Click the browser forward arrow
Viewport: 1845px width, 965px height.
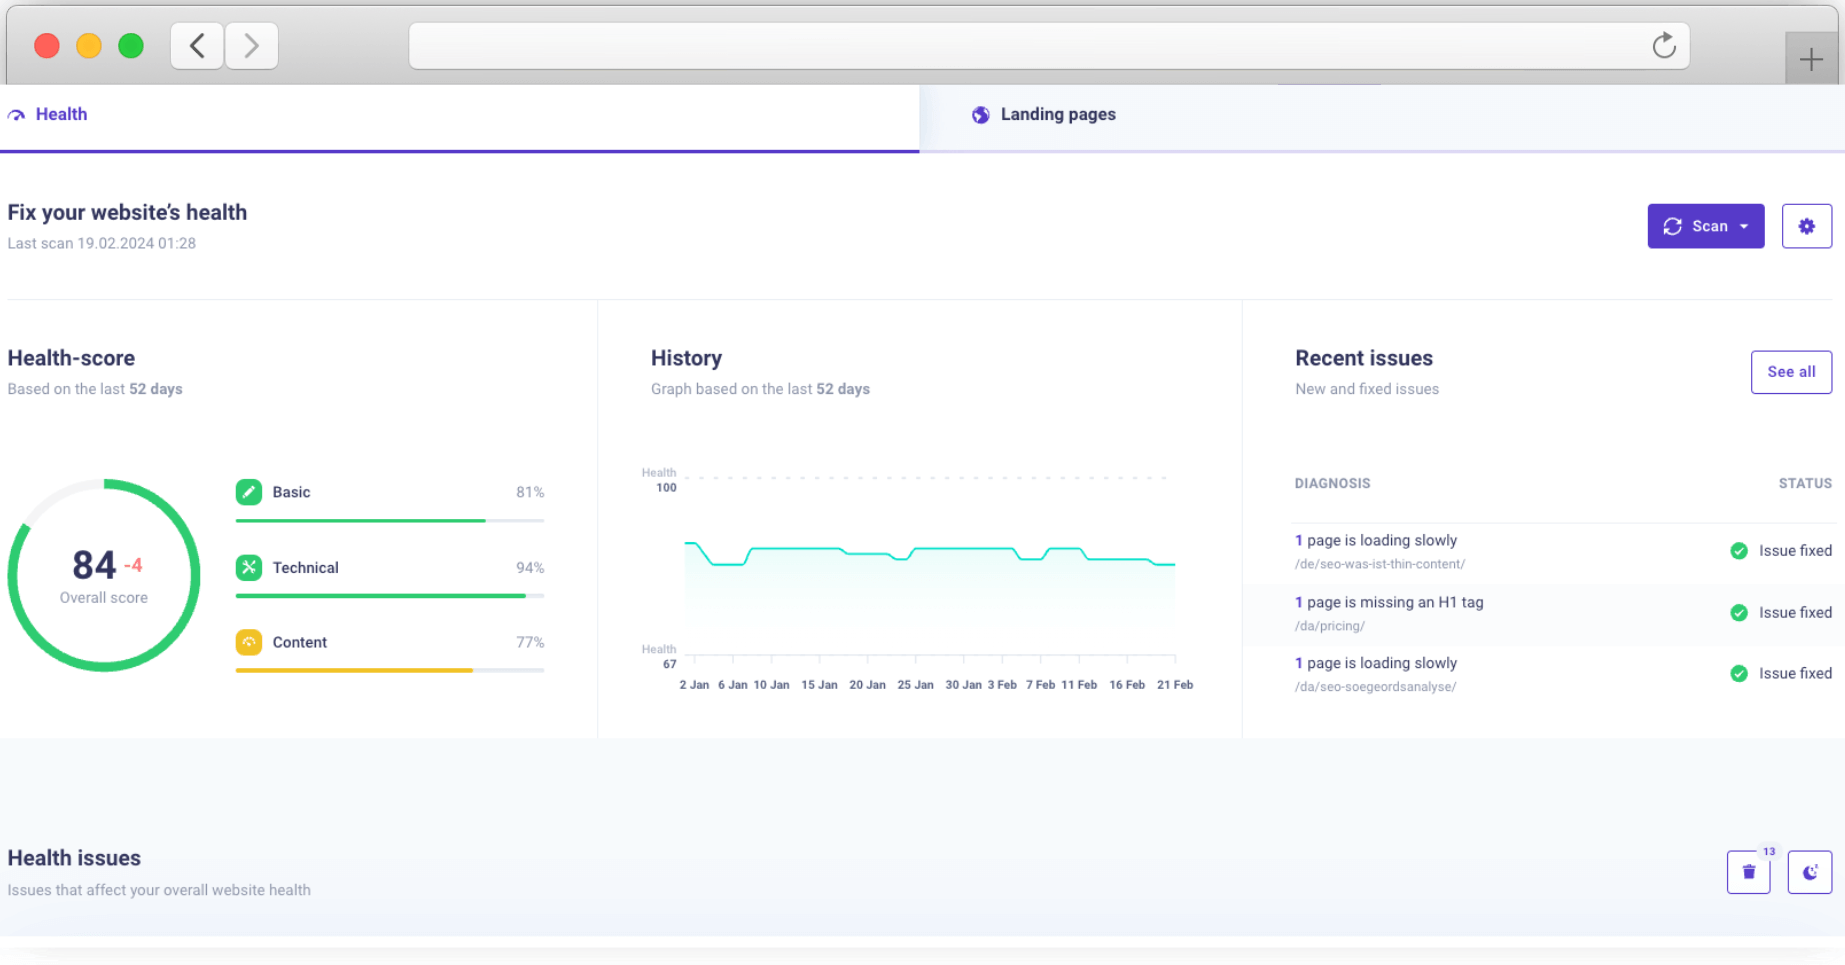click(251, 46)
